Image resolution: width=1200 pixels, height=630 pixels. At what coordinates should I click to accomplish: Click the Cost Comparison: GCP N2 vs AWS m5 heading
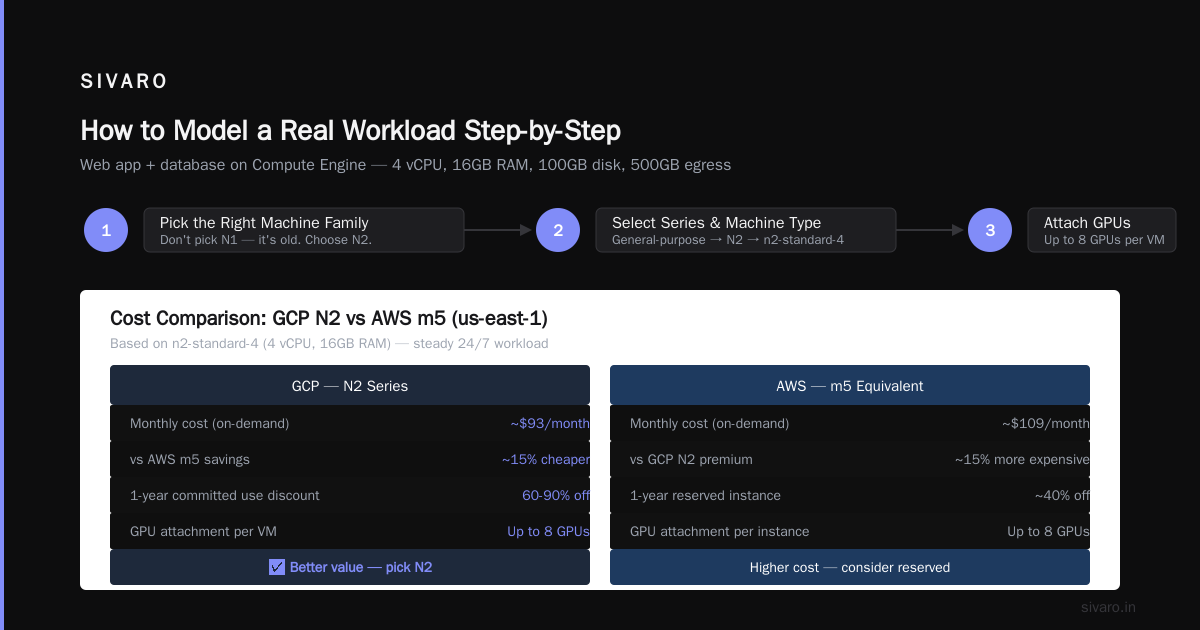[328, 318]
